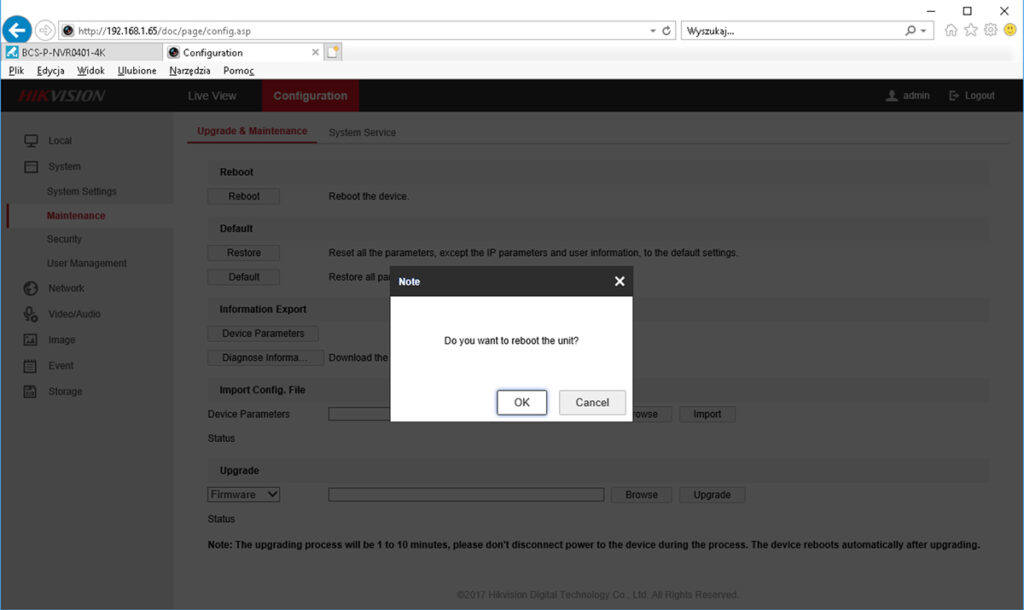Screen dimensions: 1024x610
Task: Click the Restore button under Default
Action: [x=243, y=252]
